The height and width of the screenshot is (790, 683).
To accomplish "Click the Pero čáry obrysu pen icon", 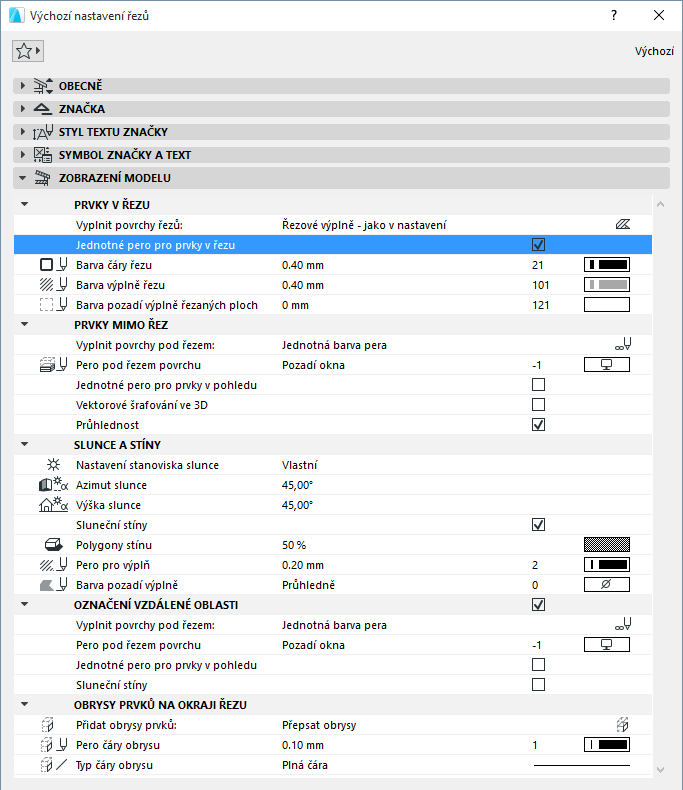I will 53,745.
